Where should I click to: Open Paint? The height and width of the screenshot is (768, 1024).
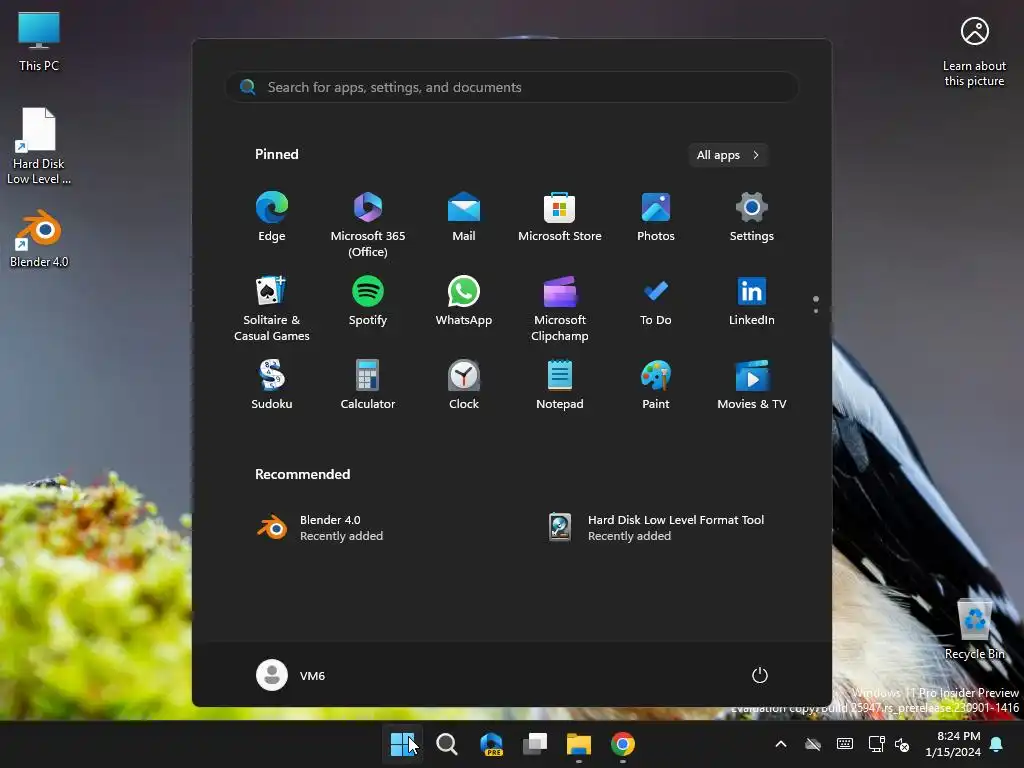point(656,385)
